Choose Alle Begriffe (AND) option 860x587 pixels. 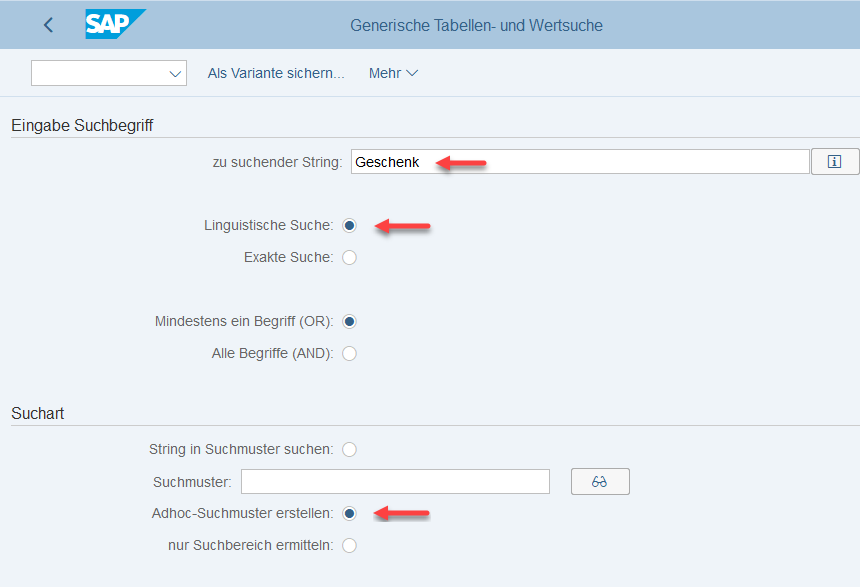(x=349, y=353)
